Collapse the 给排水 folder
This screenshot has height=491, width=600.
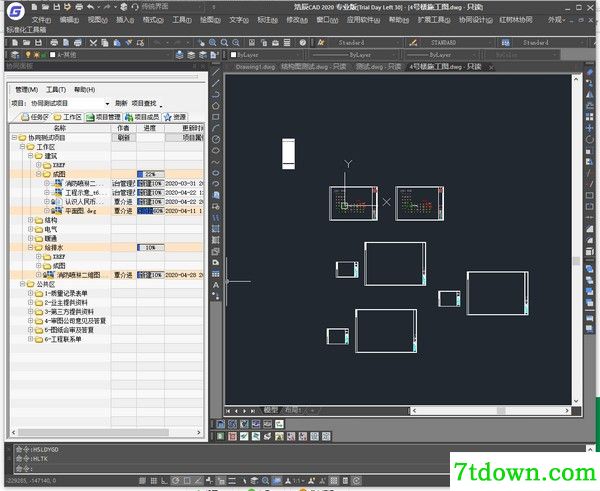(x=31, y=248)
